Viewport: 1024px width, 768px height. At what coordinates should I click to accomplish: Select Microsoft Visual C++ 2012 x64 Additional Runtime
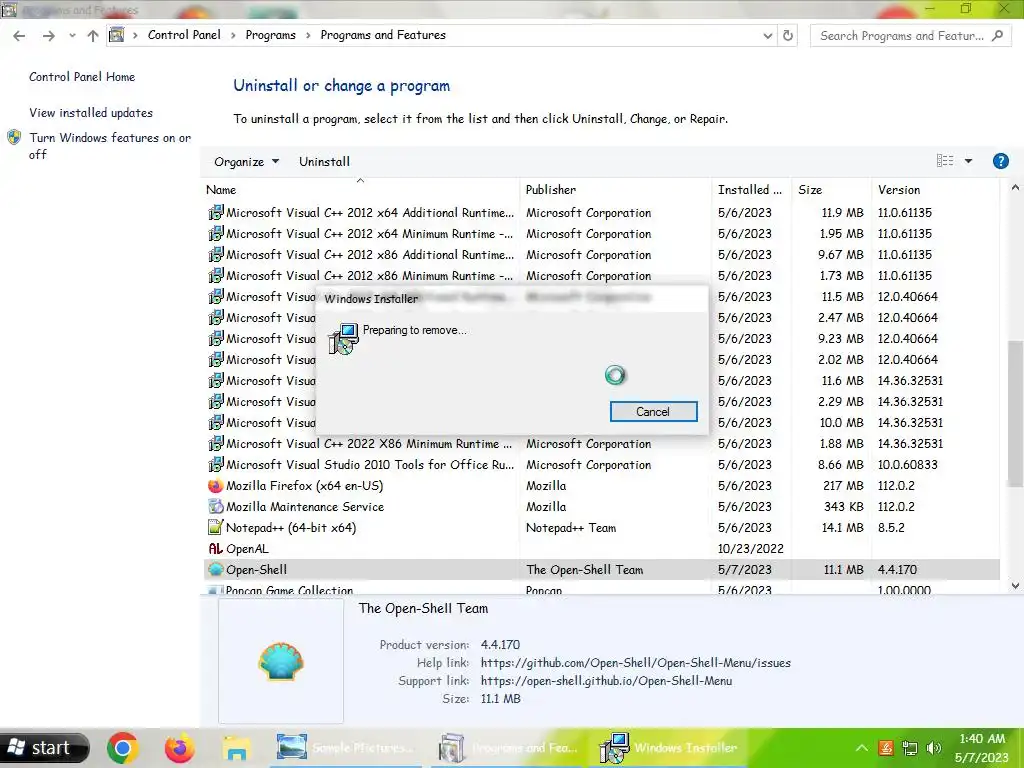pos(601,213)
